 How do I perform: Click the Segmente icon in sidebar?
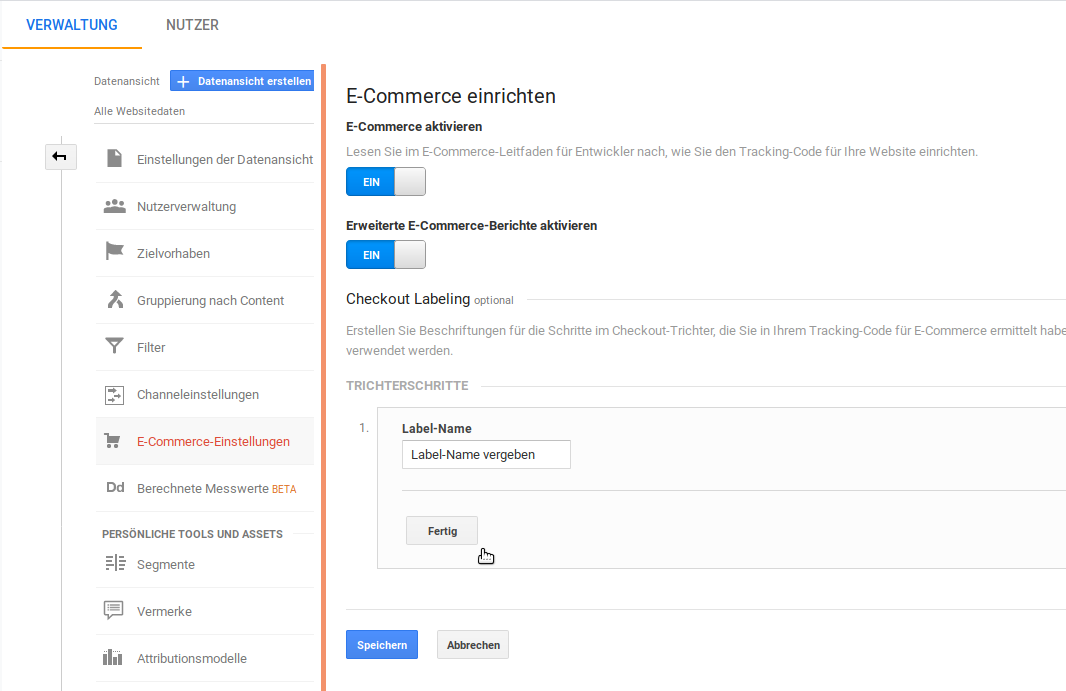point(115,564)
